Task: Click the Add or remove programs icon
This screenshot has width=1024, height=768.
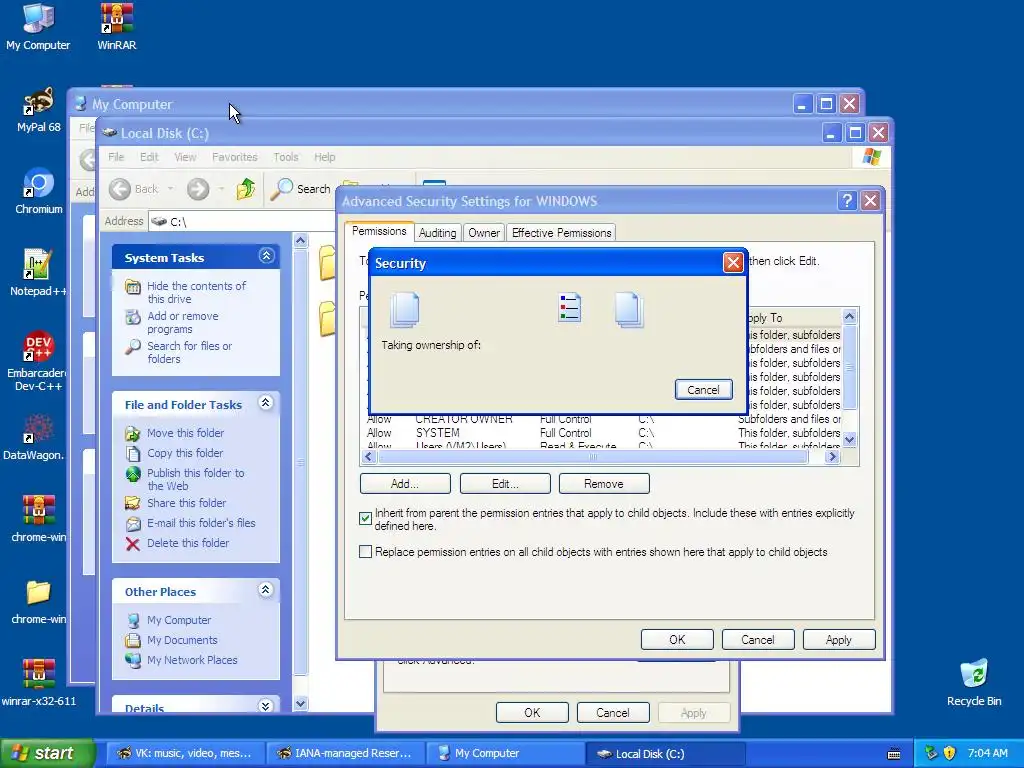Action: [133, 317]
